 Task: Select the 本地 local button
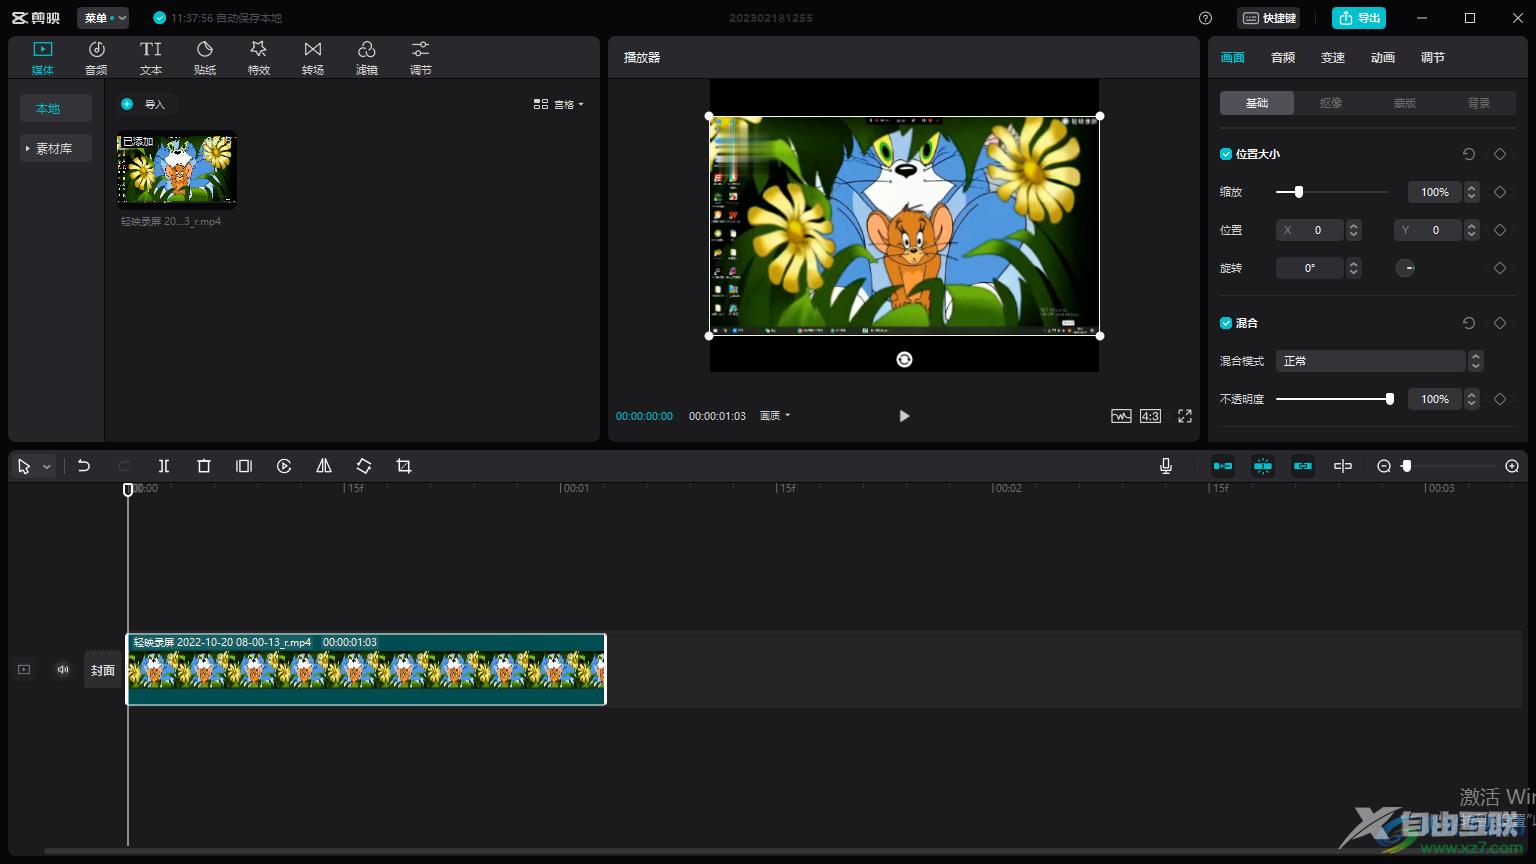(x=56, y=108)
